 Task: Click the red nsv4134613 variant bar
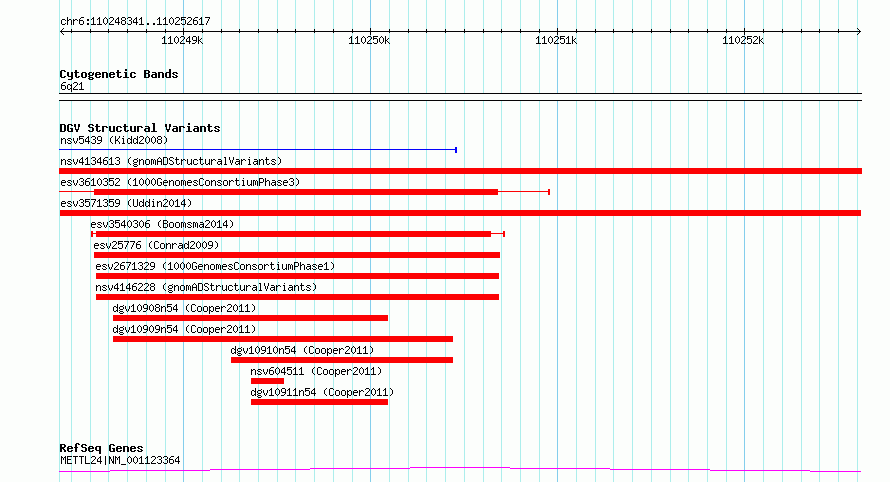tap(460, 171)
